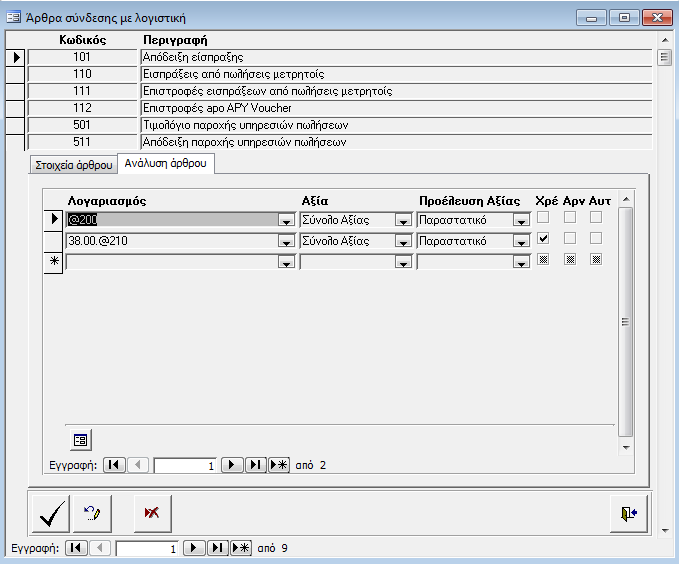
Task: Open Λογαριασμός dropdown for @200 row
Action: pyautogui.click(x=286, y=220)
